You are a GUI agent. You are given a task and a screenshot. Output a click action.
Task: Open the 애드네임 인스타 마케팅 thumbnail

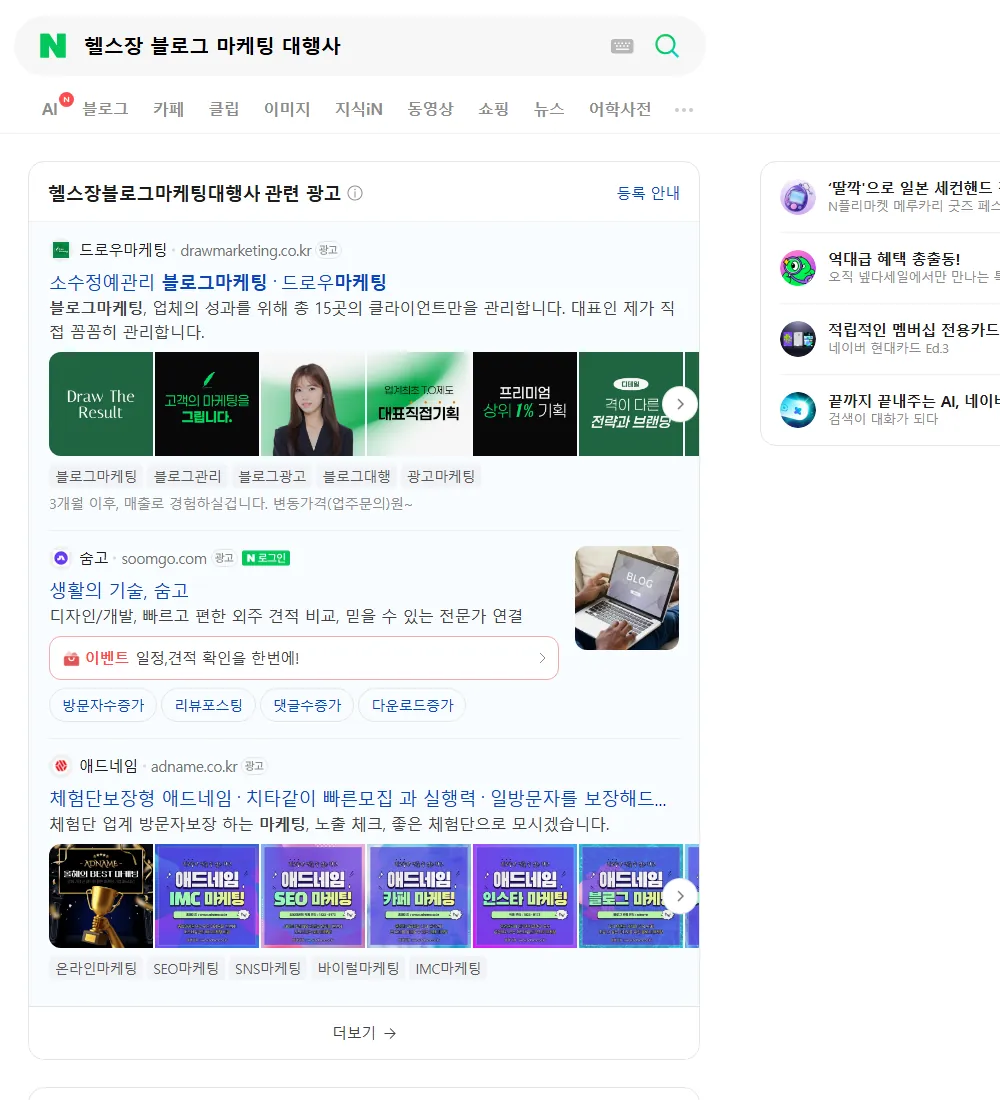[x=525, y=896]
